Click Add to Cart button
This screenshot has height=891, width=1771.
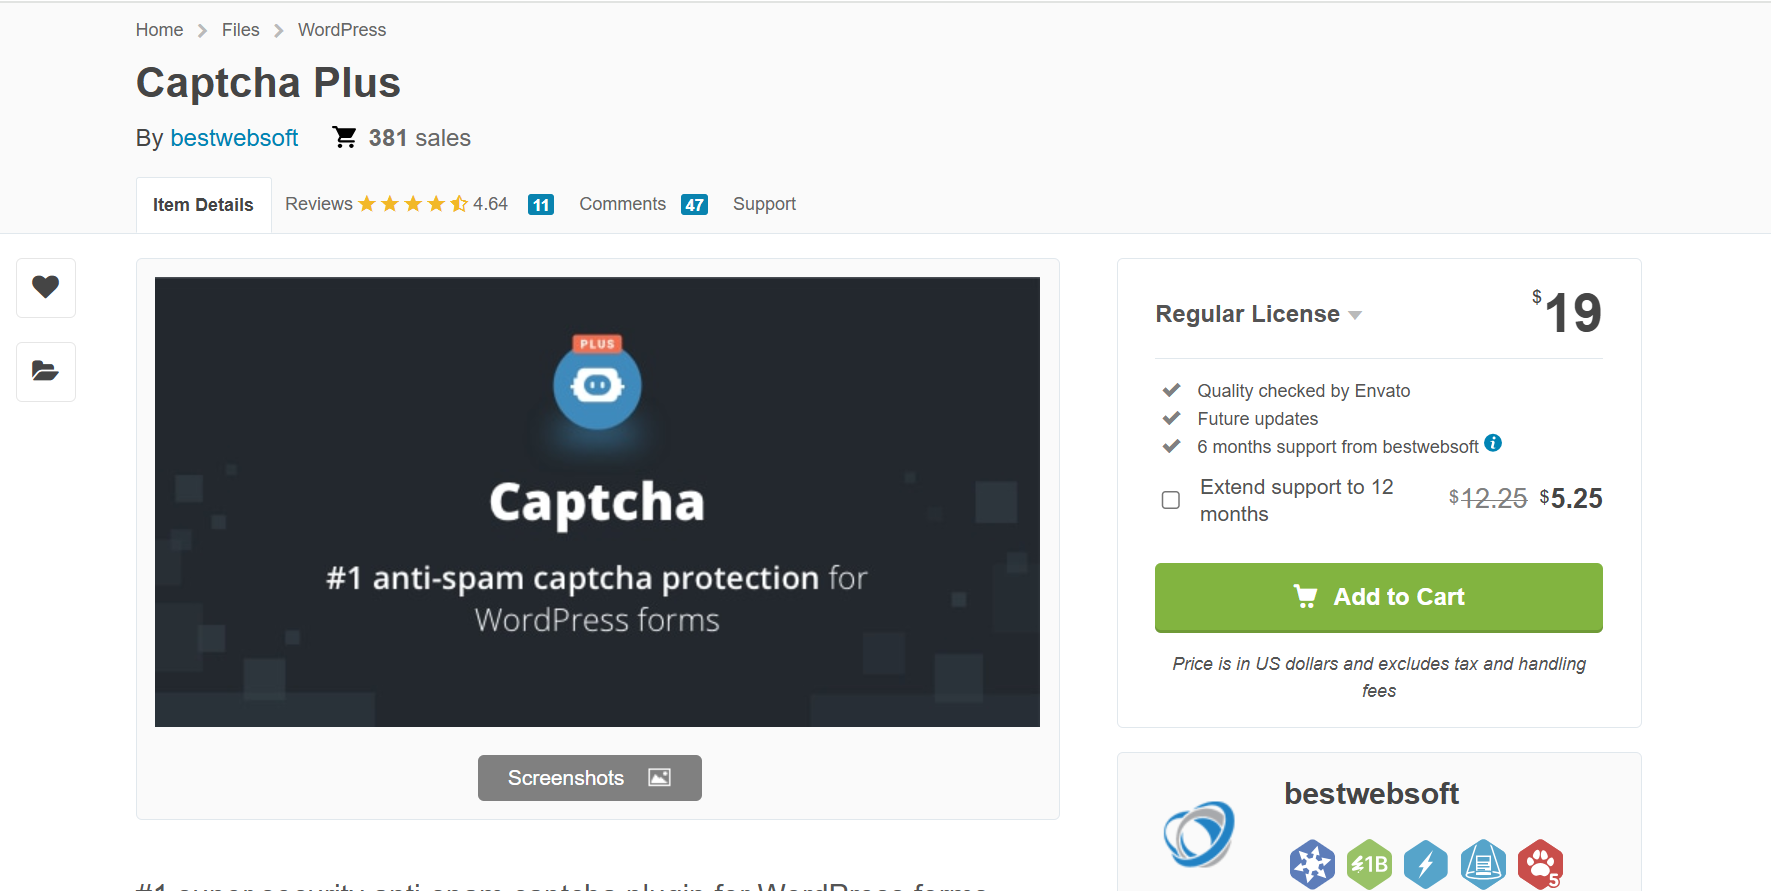coord(1378,597)
